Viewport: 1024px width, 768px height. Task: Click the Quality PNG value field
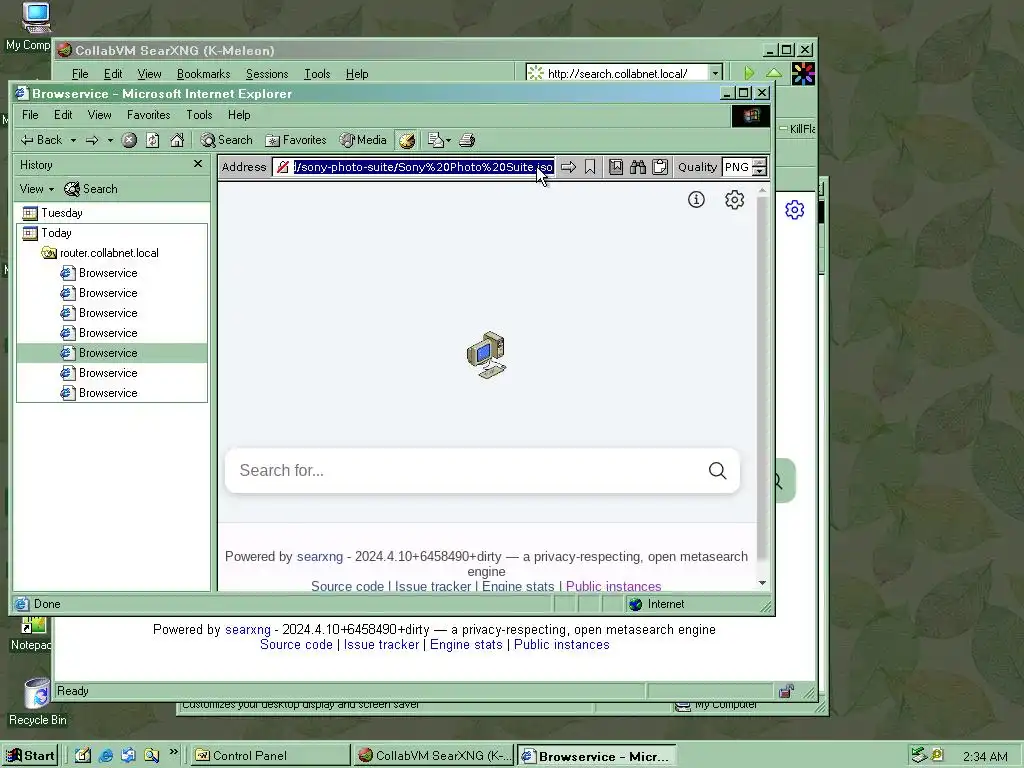point(737,167)
